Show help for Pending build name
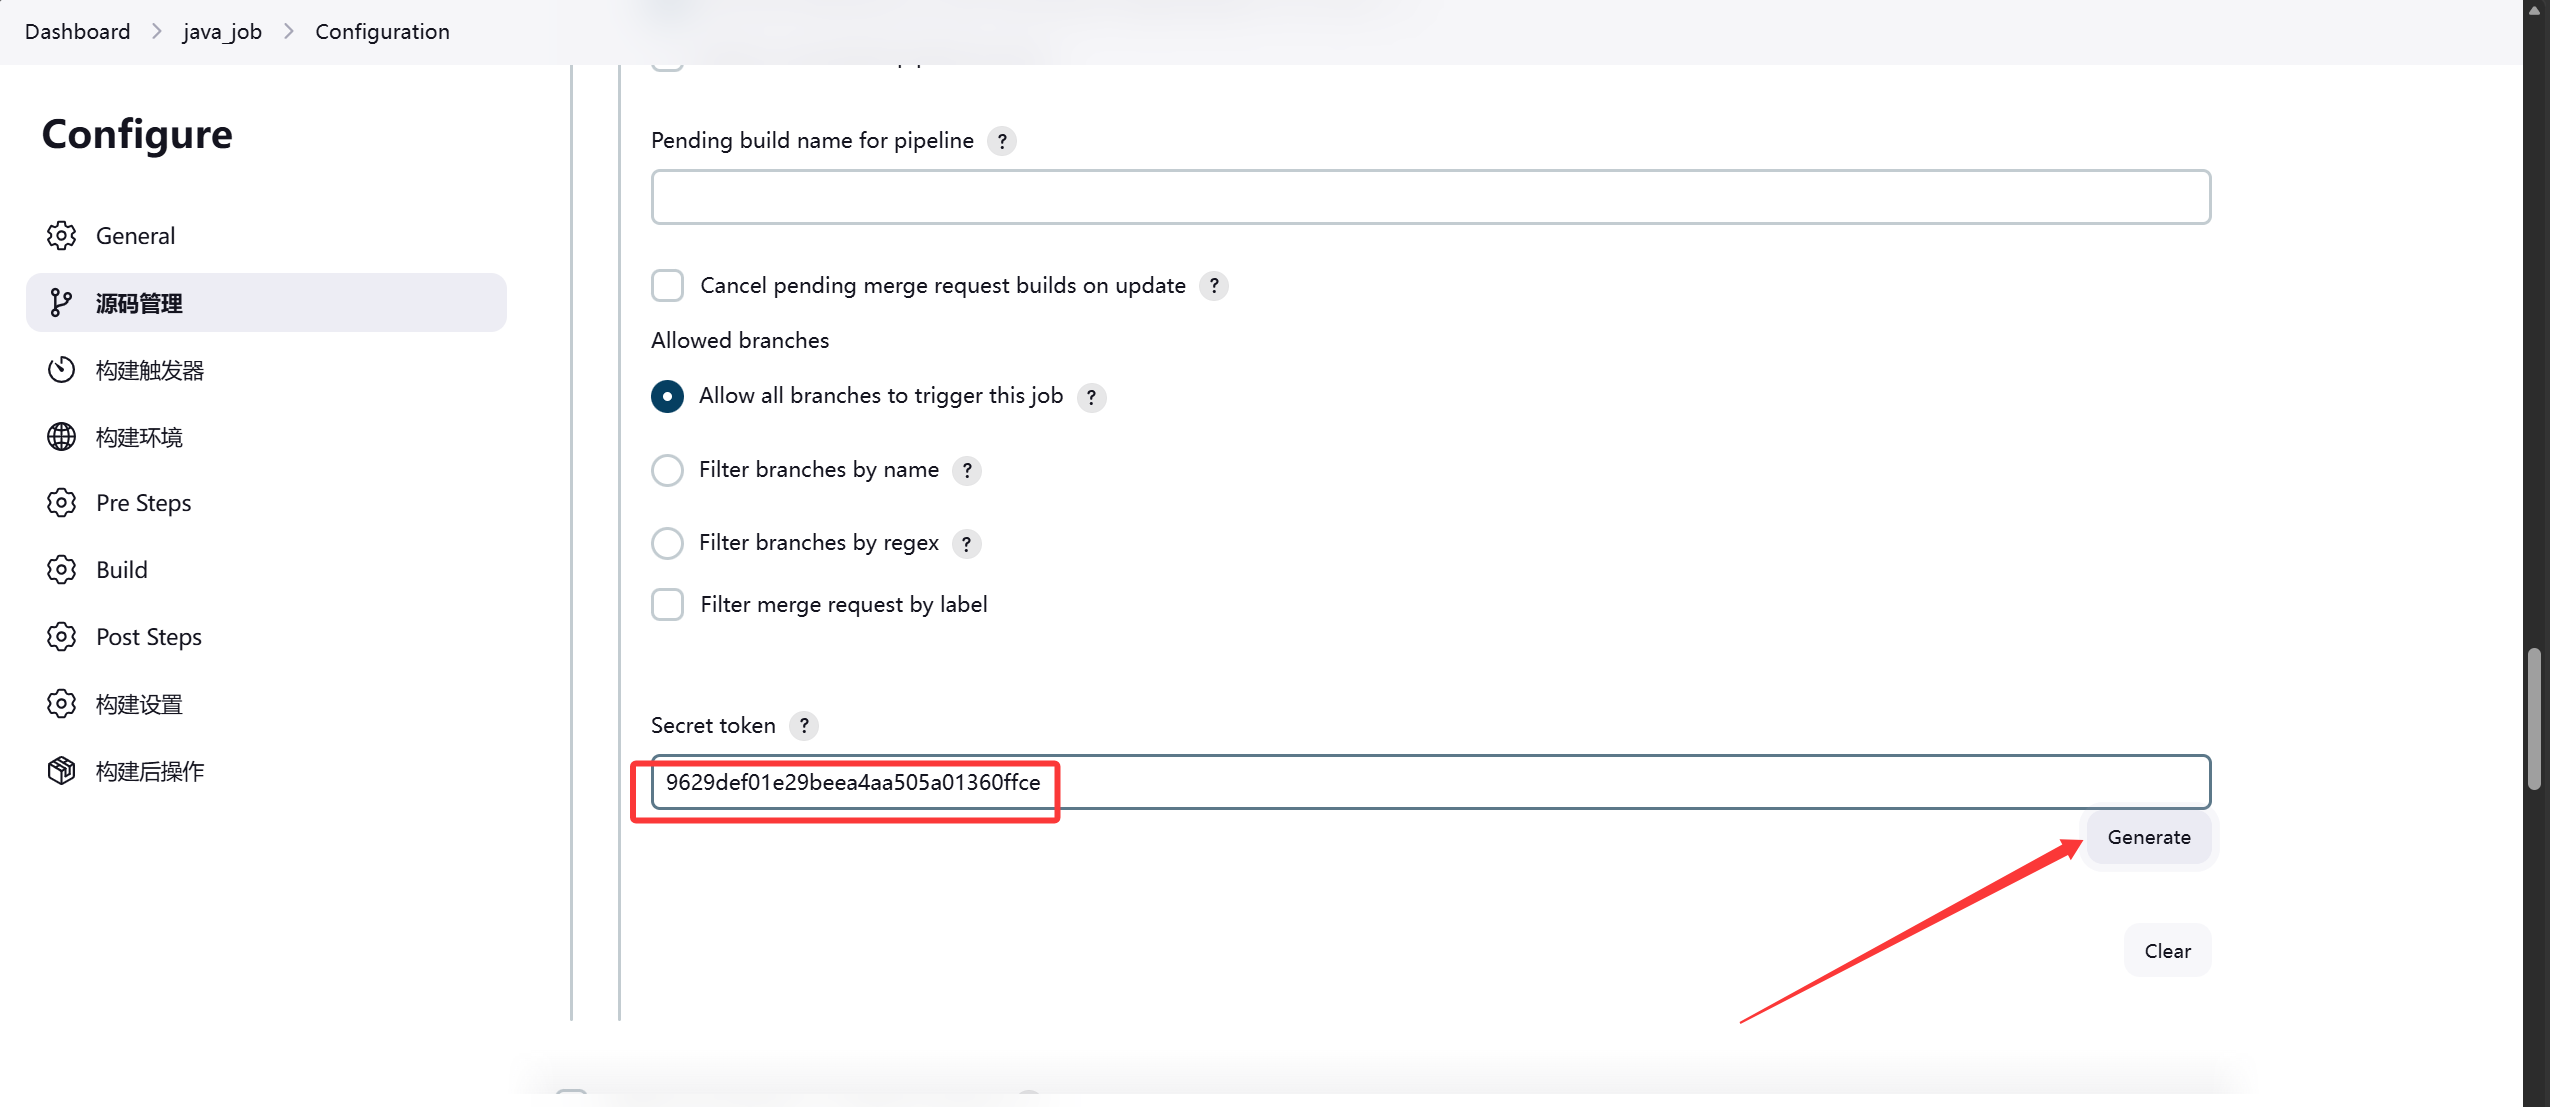Viewport: 2550px width, 1107px height. [1002, 141]
